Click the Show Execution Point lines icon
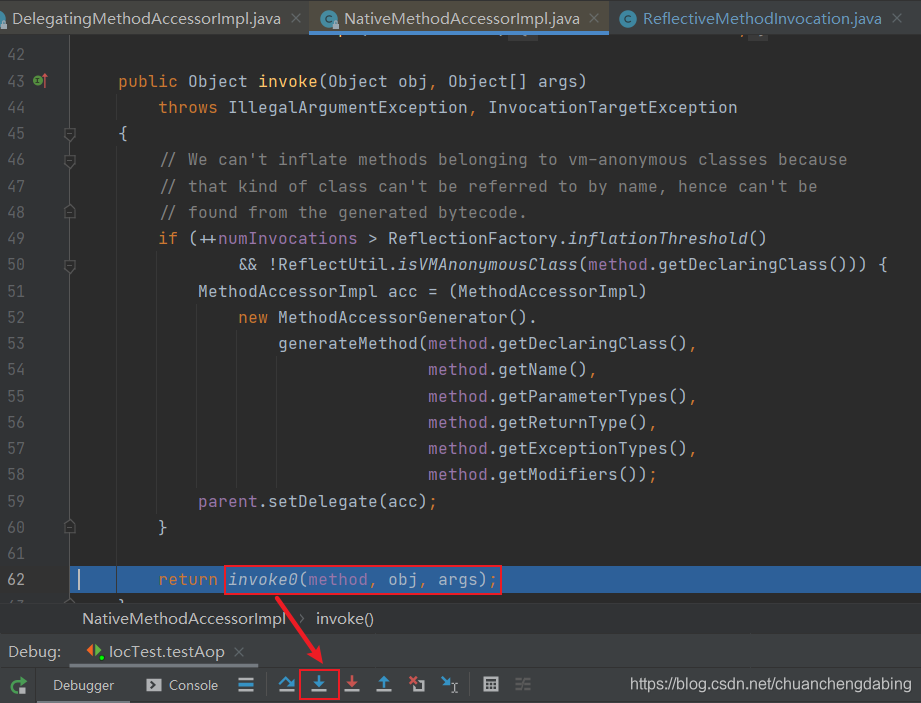This screenshot has width=921, height=703. point(246,684)
